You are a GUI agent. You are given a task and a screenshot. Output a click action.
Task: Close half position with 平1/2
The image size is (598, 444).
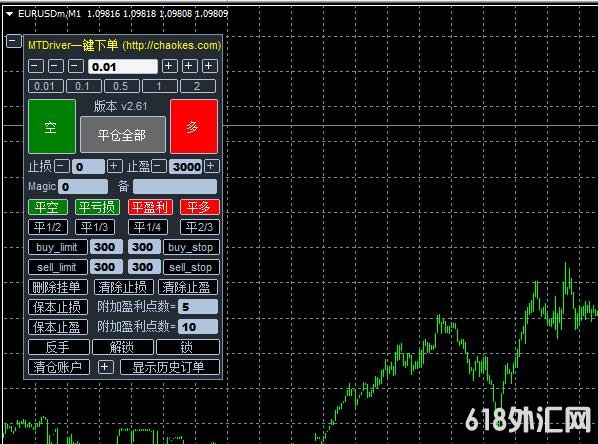click(x=48, y=227)
